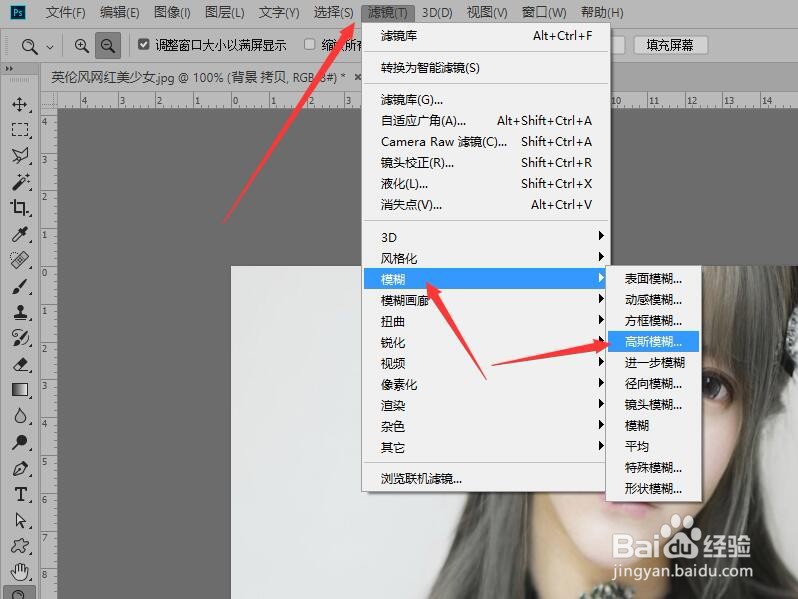Expand the 风格化 submenu
The width and height of the screenshot is (798, 599).
(486, 258)
